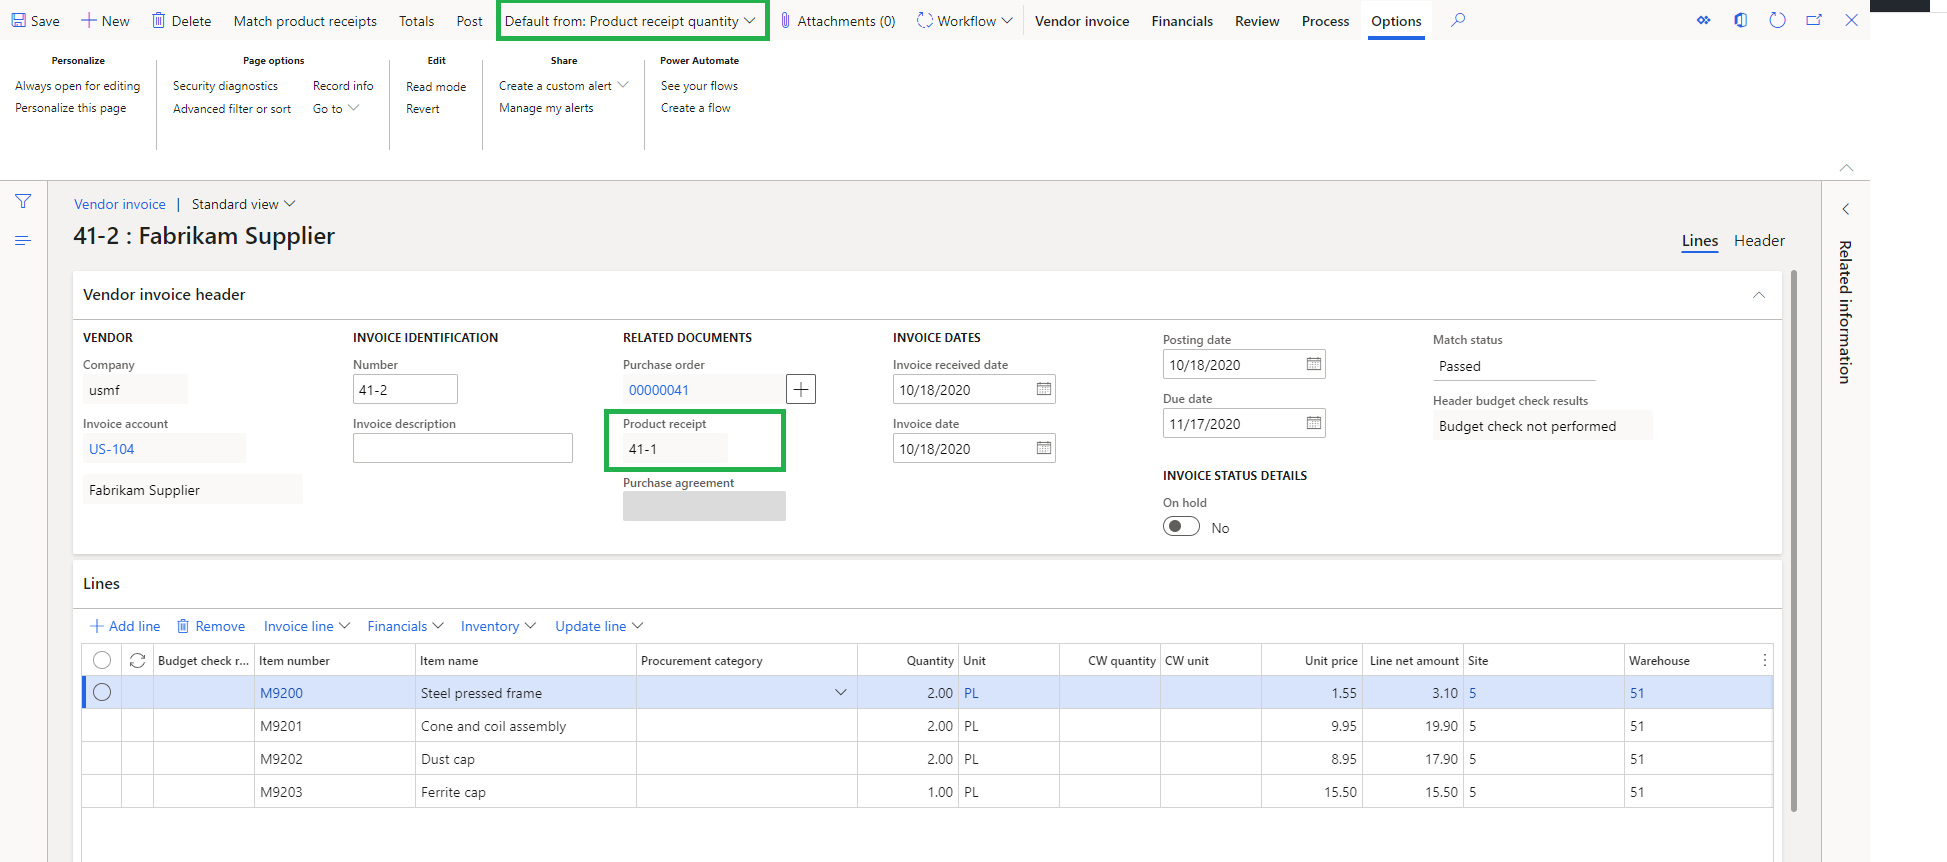Select the M9200 row radio button

tap(102, 692)
